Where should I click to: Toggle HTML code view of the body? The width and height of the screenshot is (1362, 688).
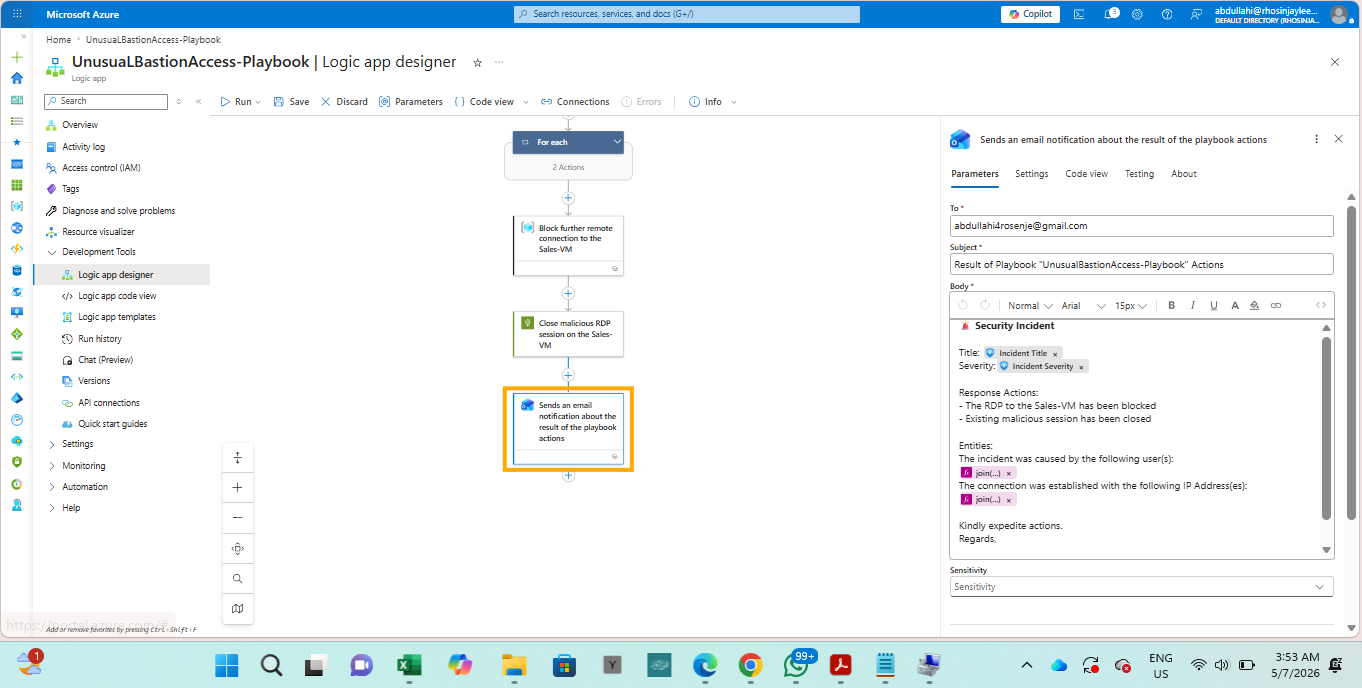click(x=1321, y=306)
